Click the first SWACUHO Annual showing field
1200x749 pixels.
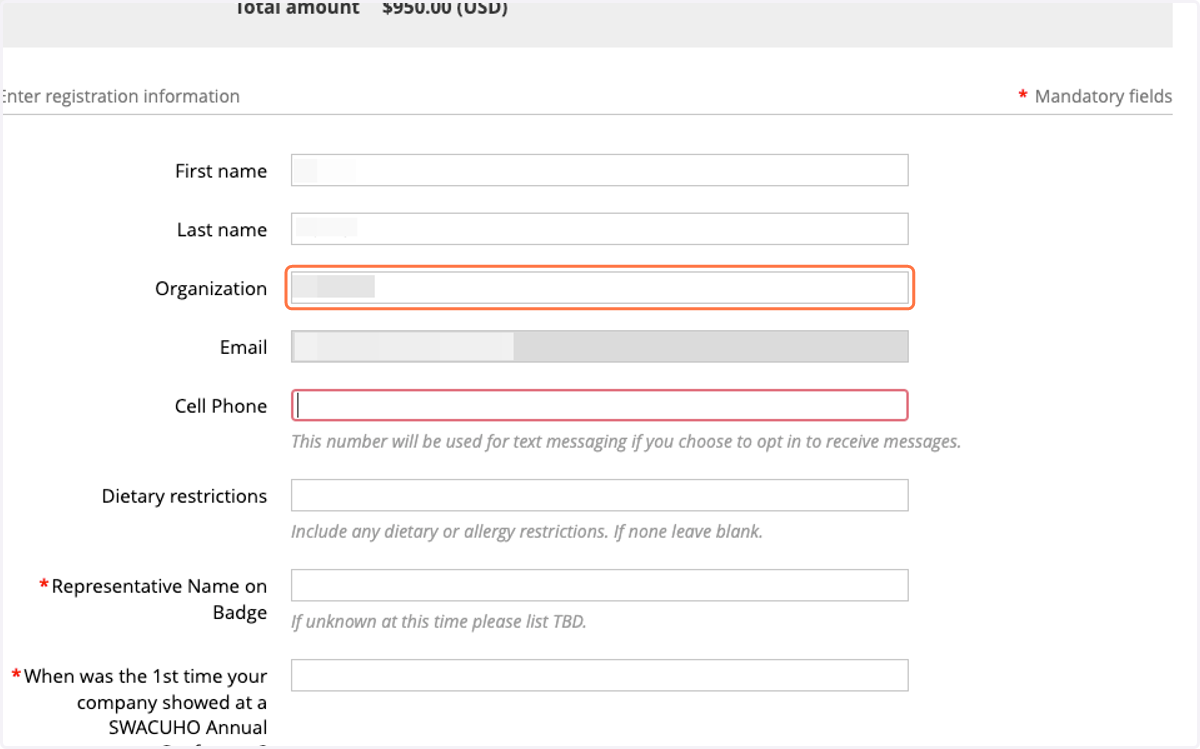point(599,675)
